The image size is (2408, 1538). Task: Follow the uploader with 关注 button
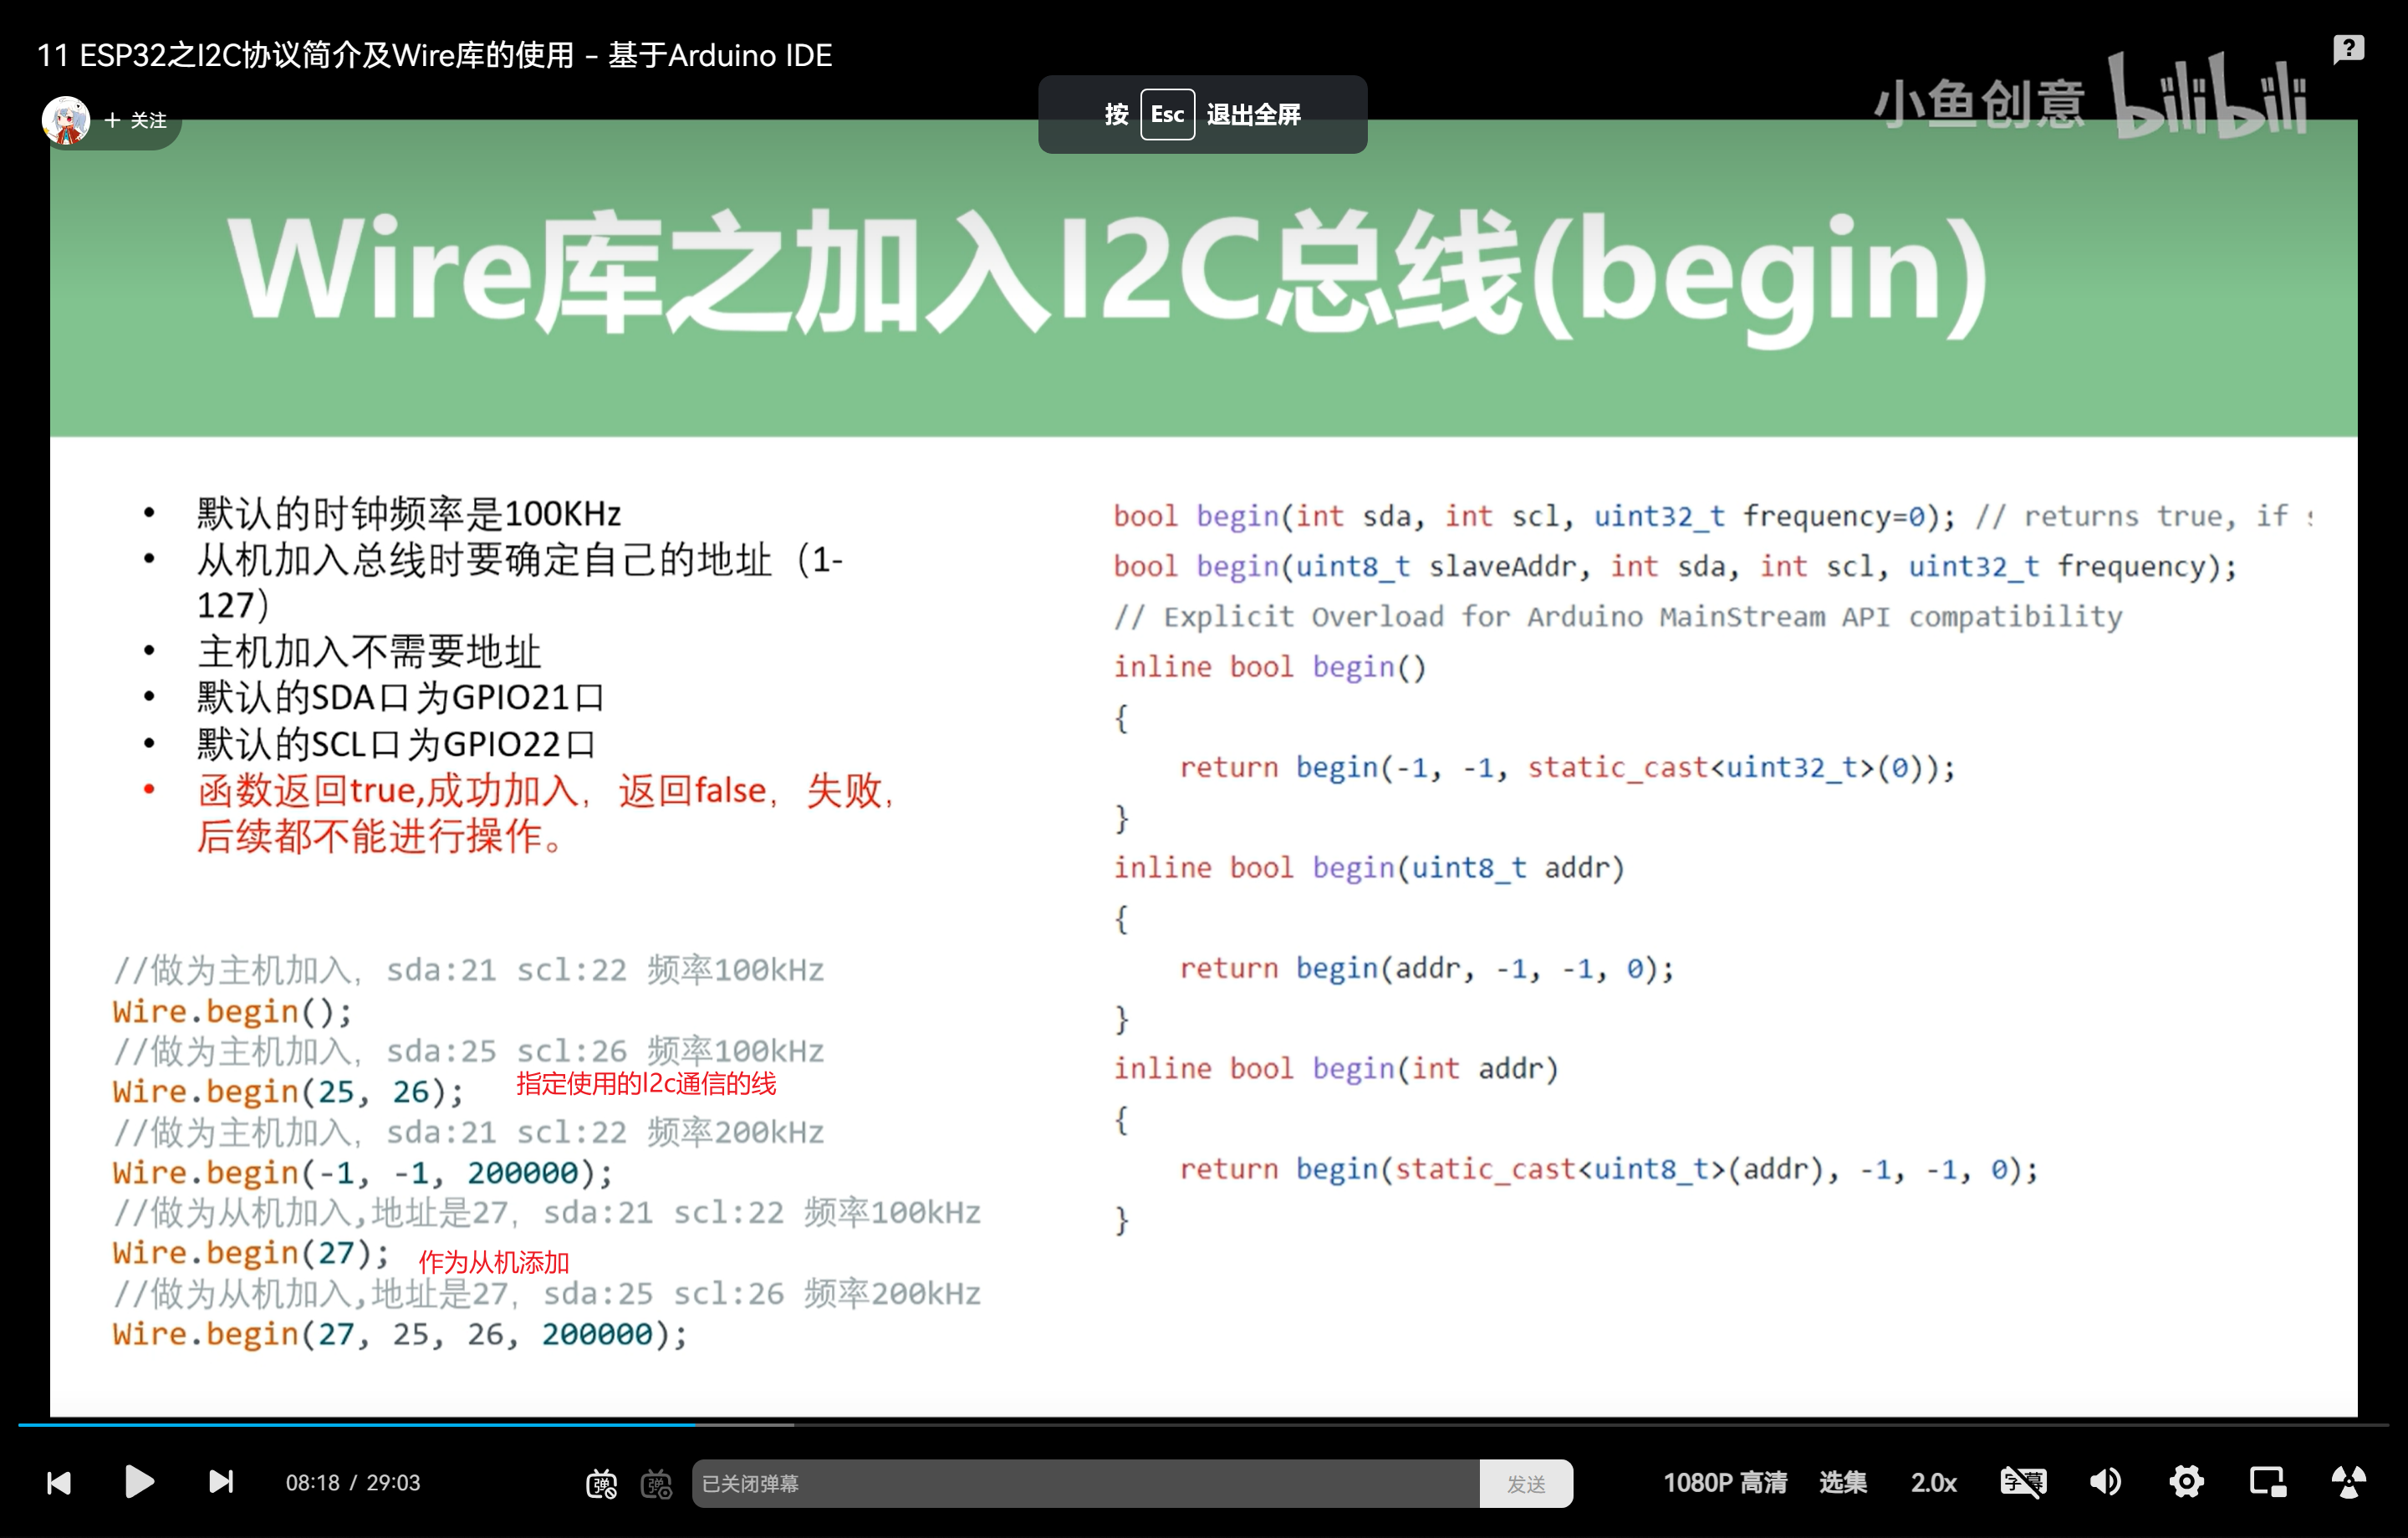(x=137, y=120)
